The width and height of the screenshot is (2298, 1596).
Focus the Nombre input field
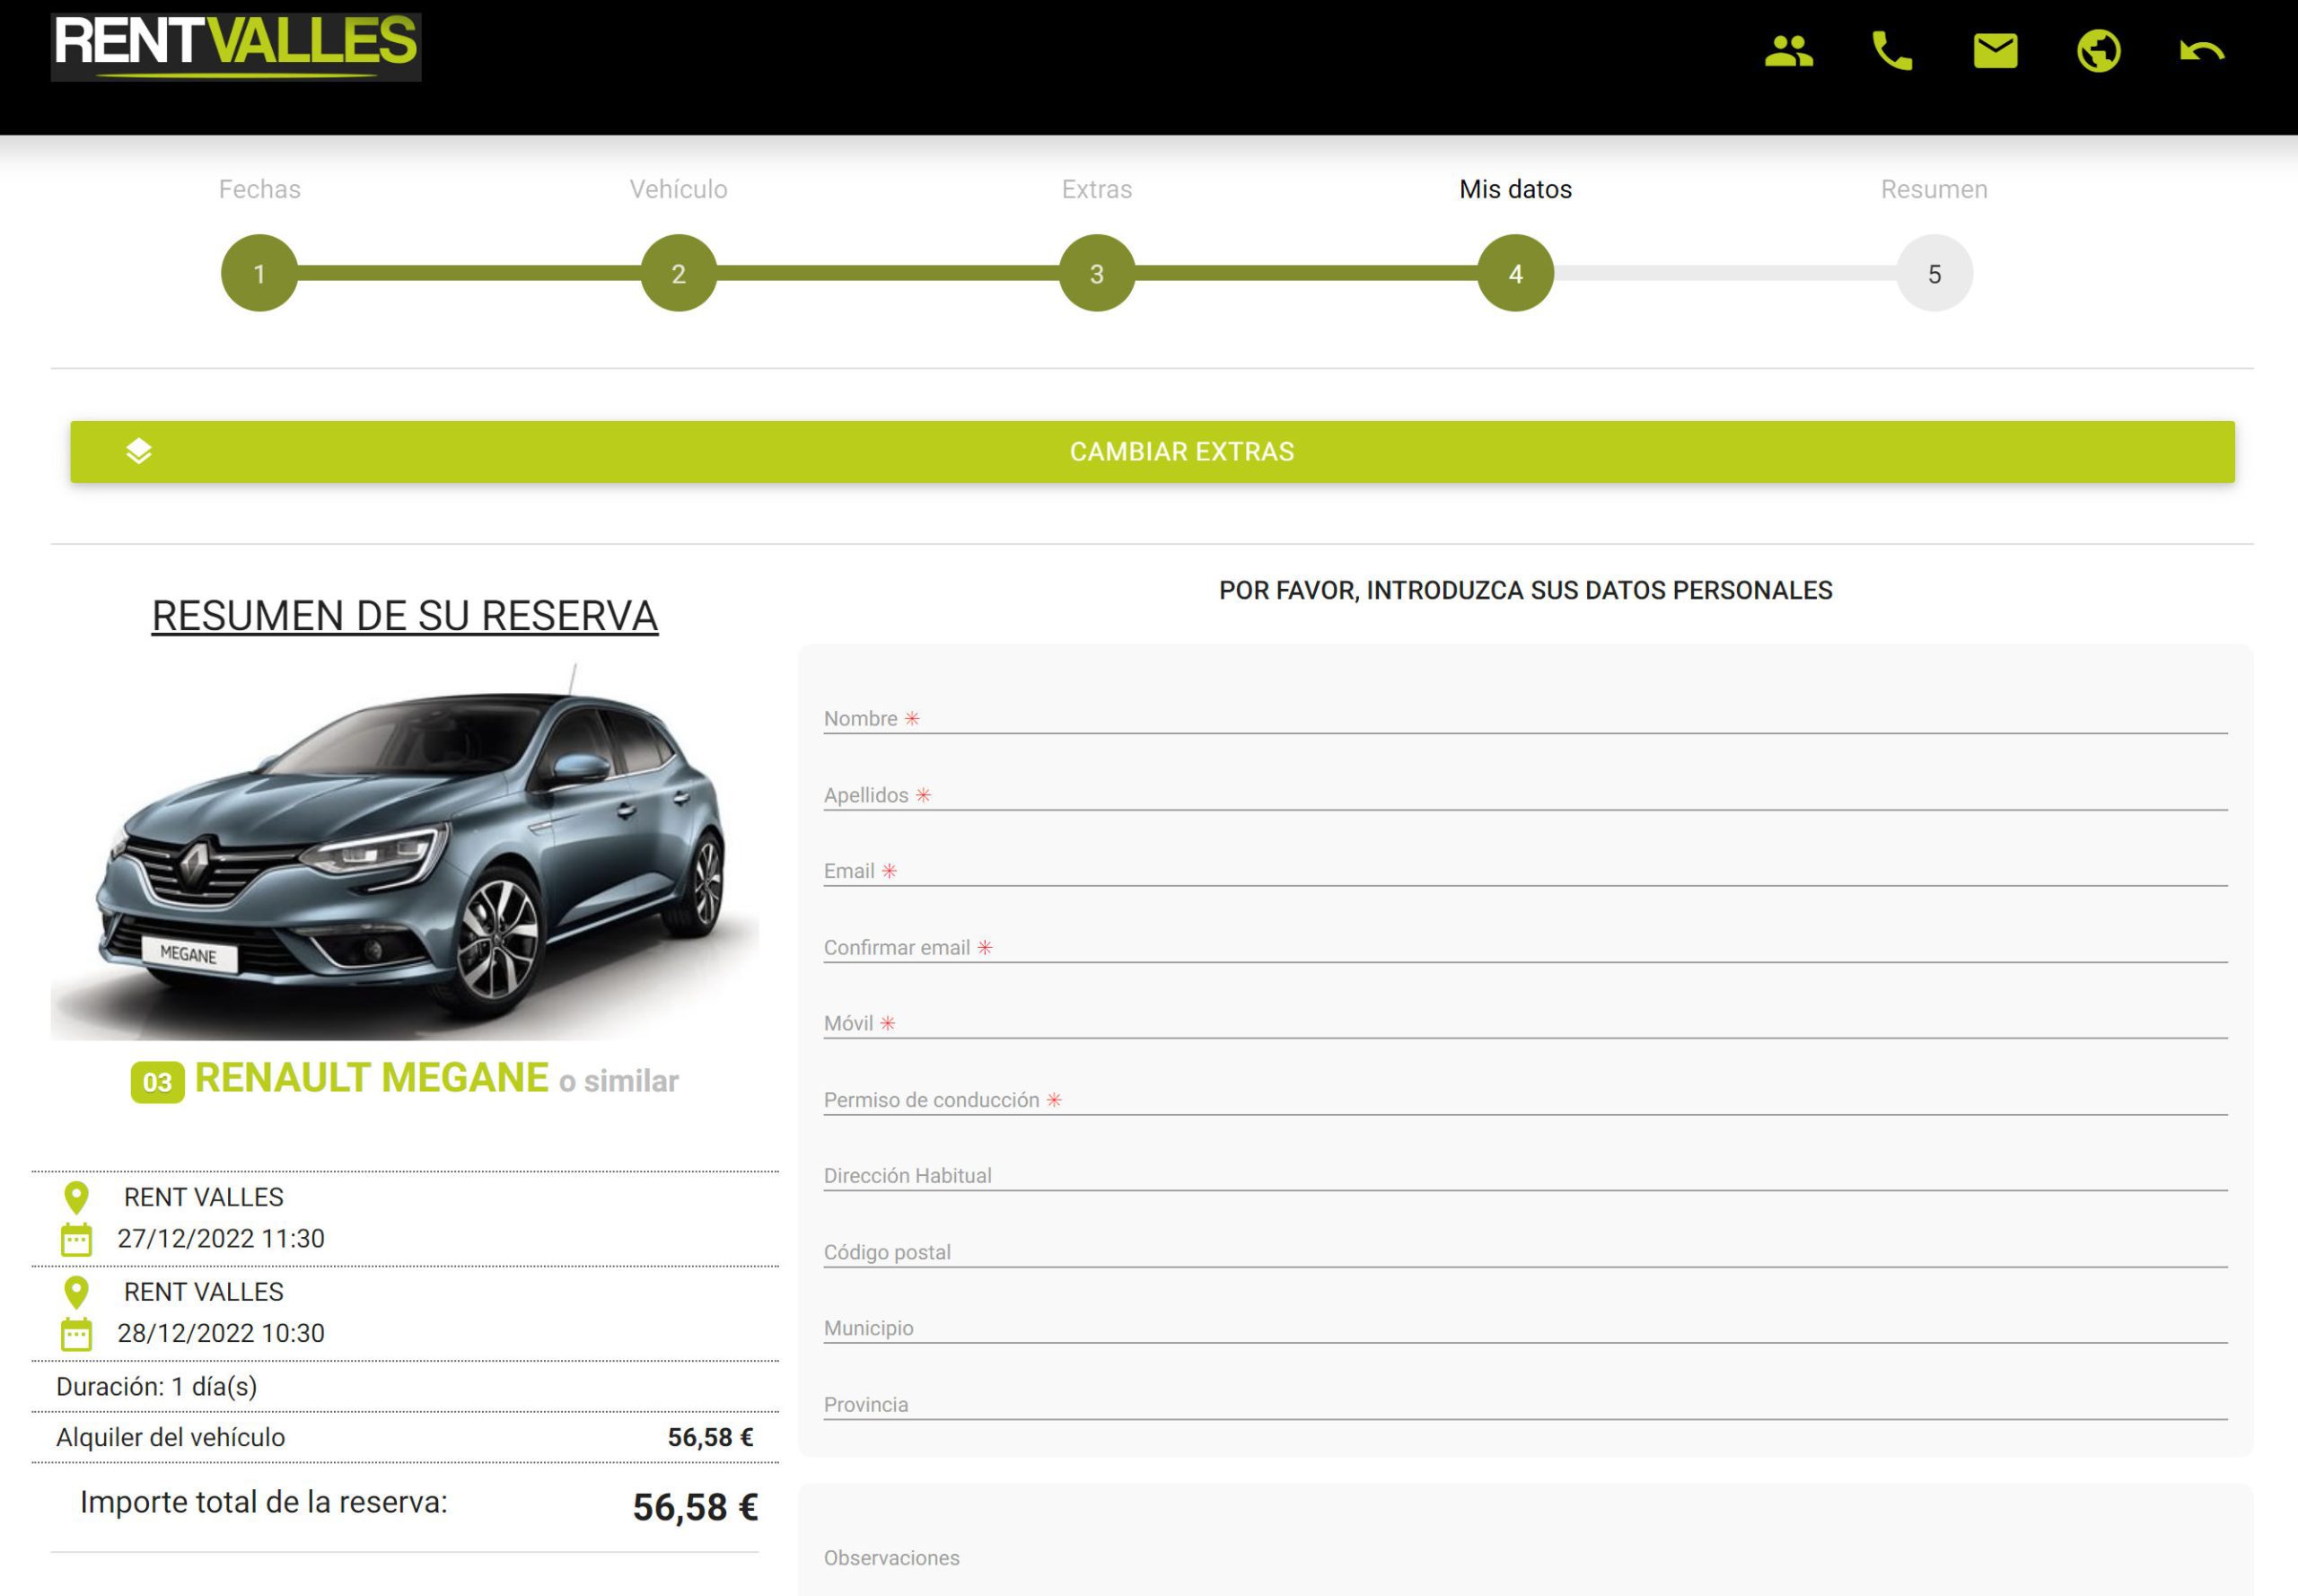coord(1525,718)
